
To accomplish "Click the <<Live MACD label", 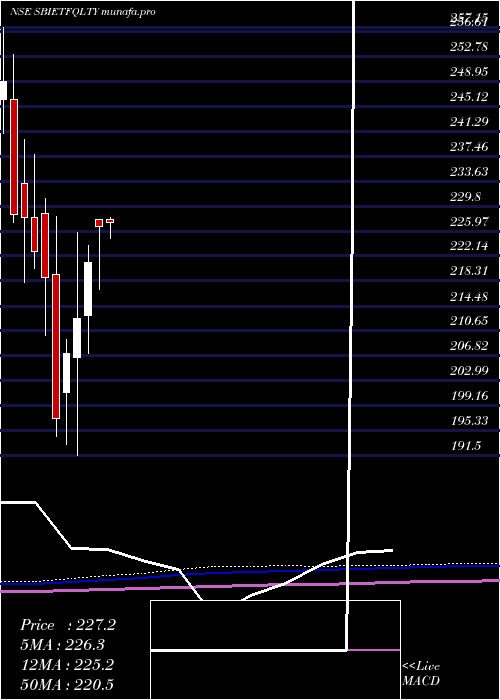I will (421, 673).
